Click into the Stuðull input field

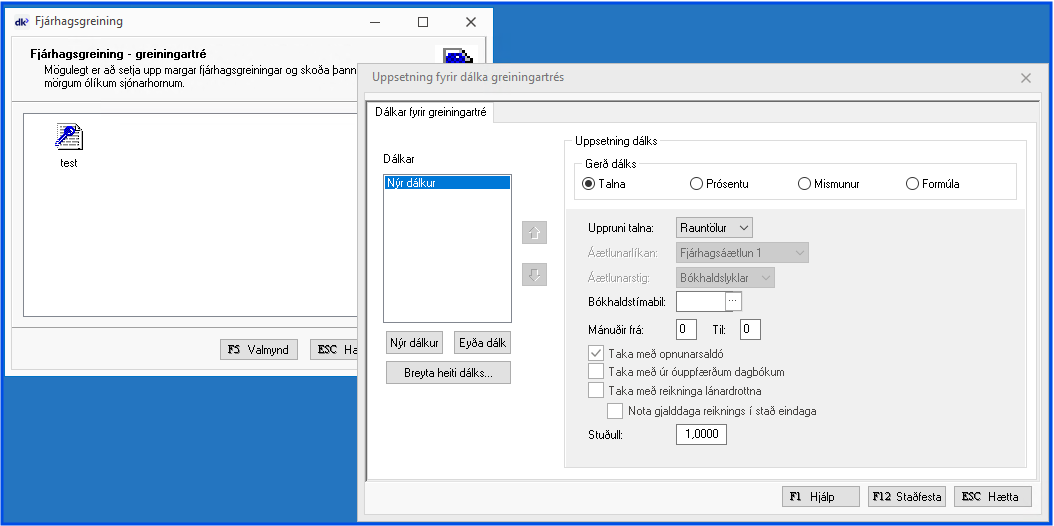[701, 434]
